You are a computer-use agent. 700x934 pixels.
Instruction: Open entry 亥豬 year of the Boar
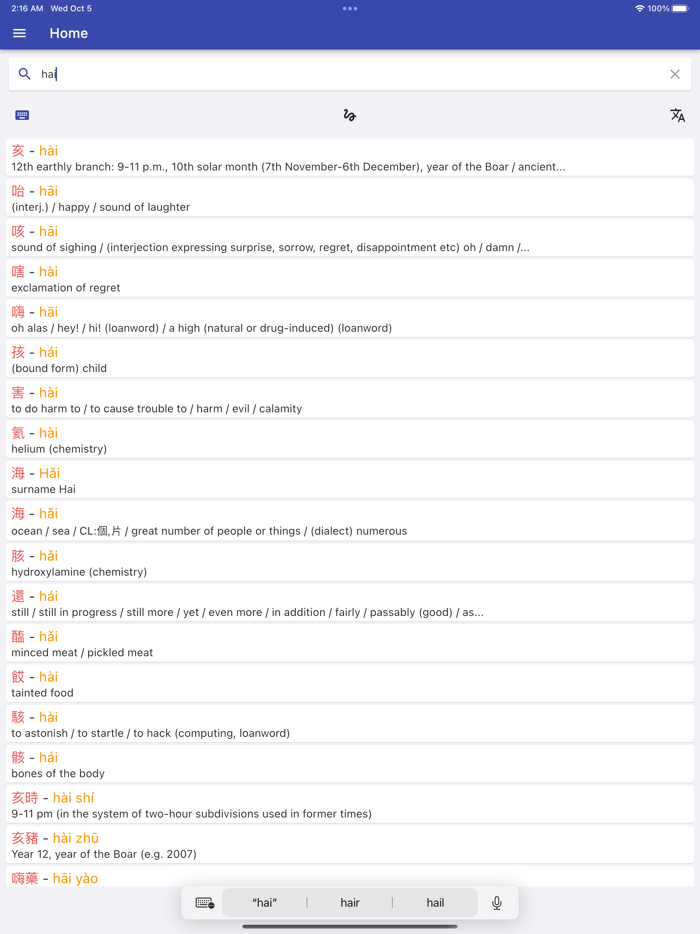[350, 846]
